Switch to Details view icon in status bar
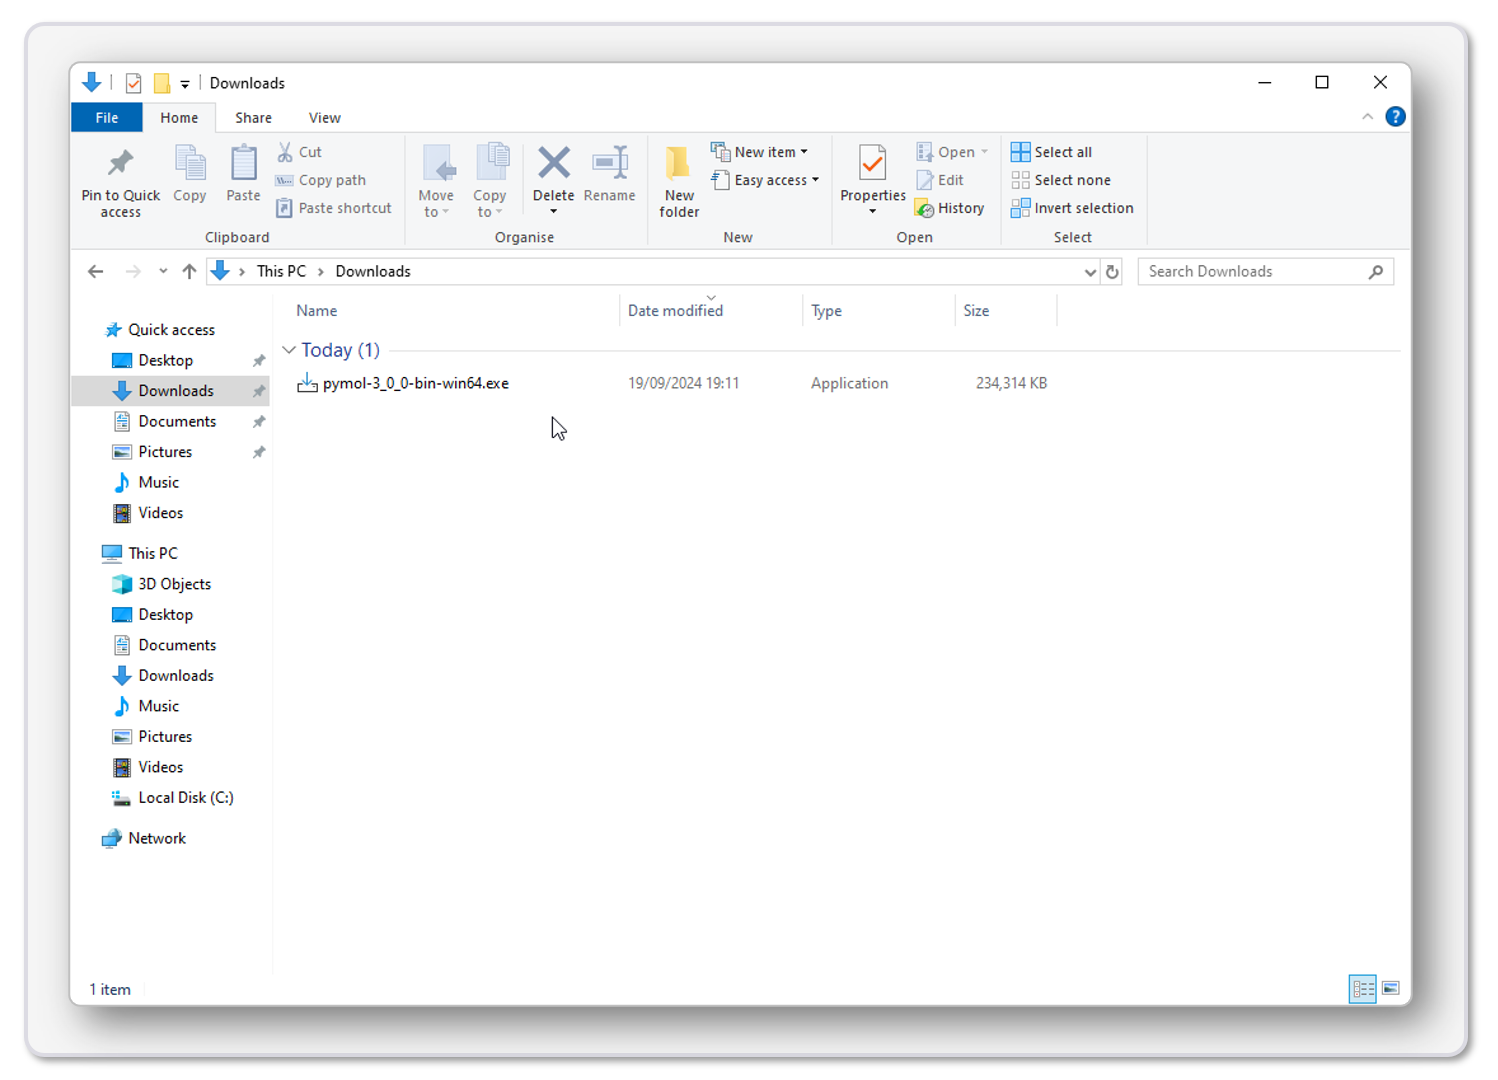This screenshot has height=1080, width=1498. 1363,989
